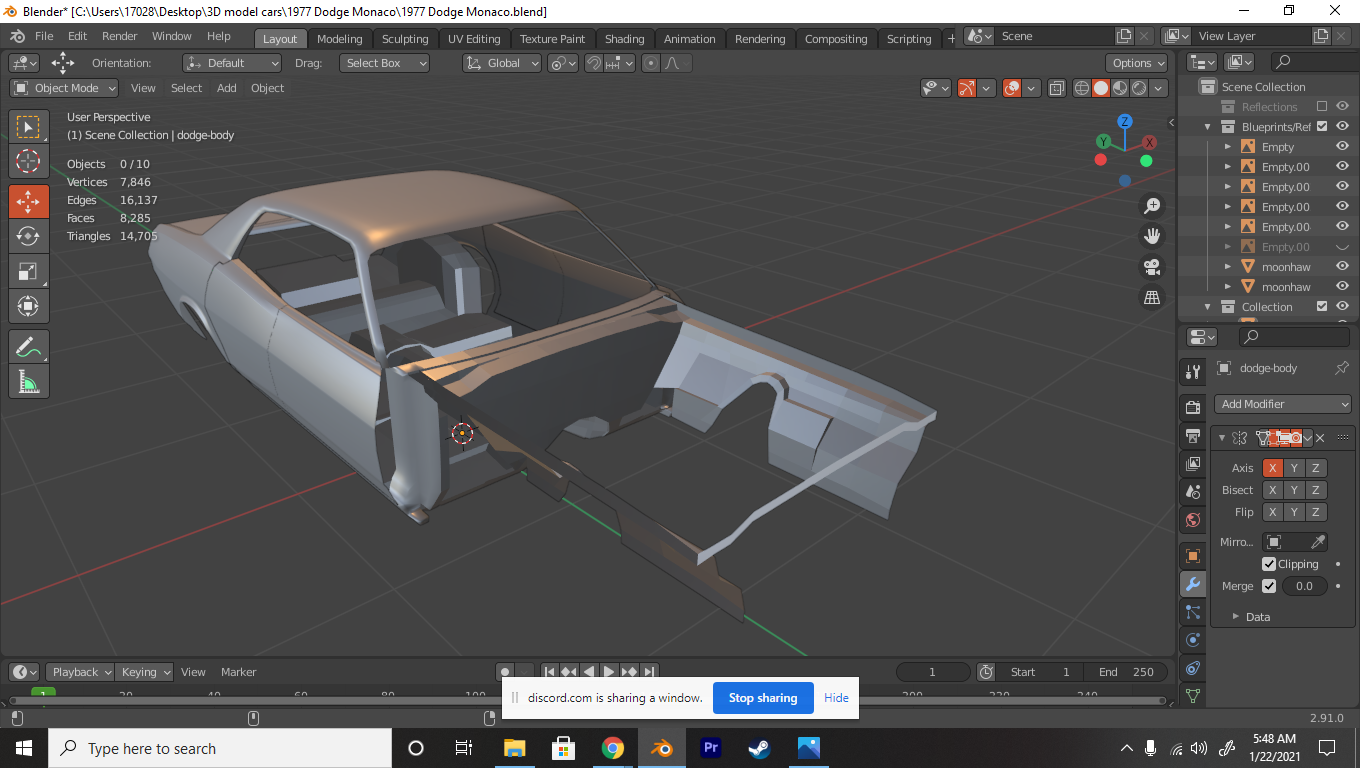
Task: Open the View Layer properties tab
Action: pos(1192,464)
